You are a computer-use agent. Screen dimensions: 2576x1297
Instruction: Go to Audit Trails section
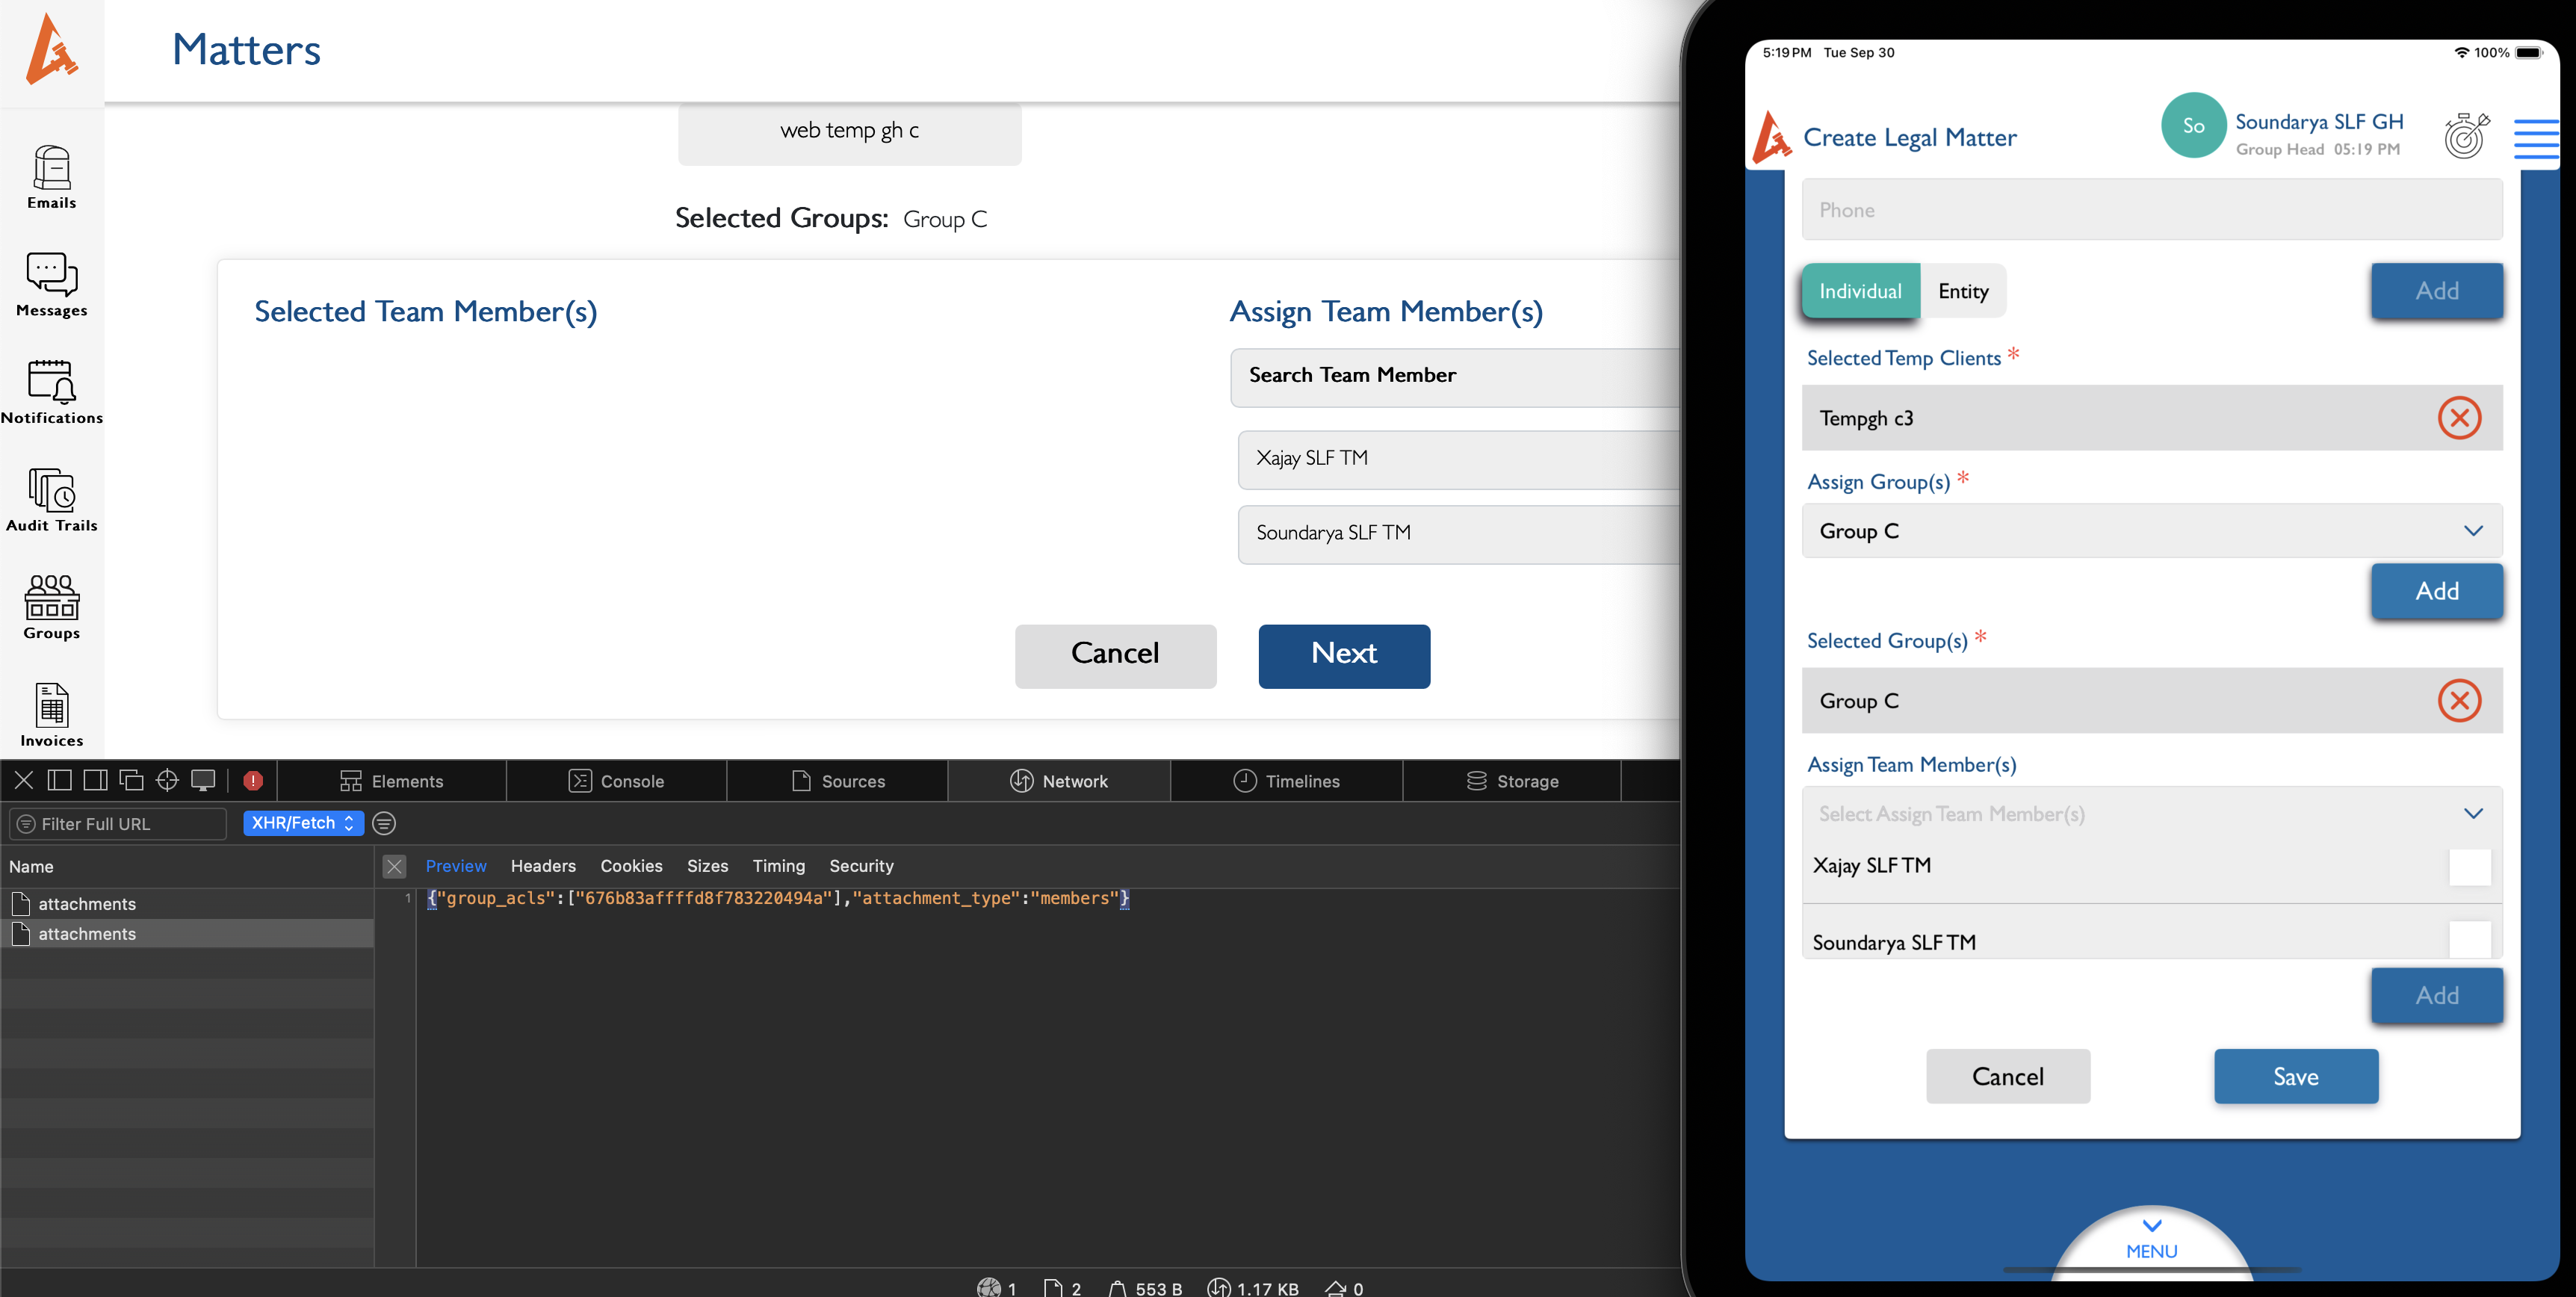point(51,499)
